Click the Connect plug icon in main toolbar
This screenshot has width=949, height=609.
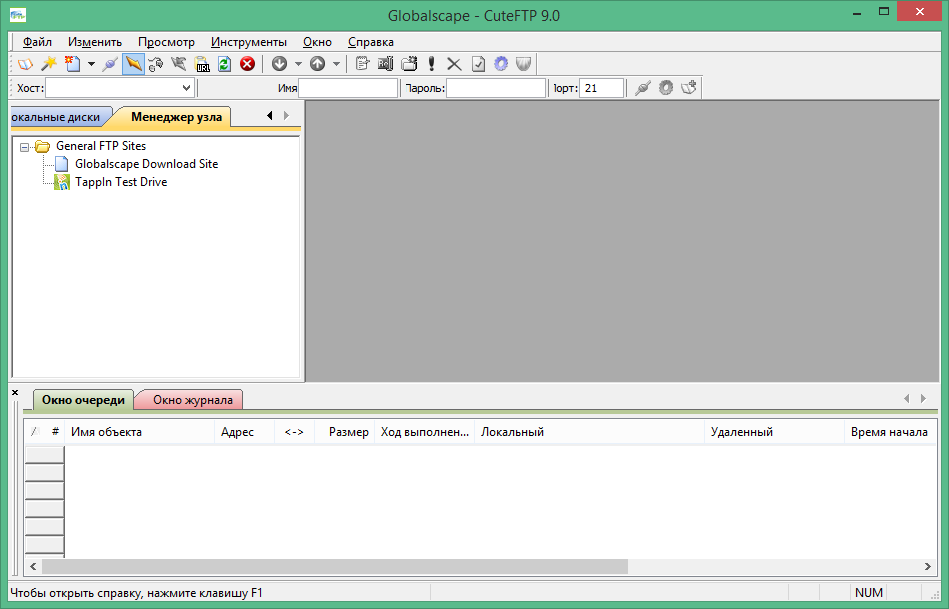[x=110, y=64]
